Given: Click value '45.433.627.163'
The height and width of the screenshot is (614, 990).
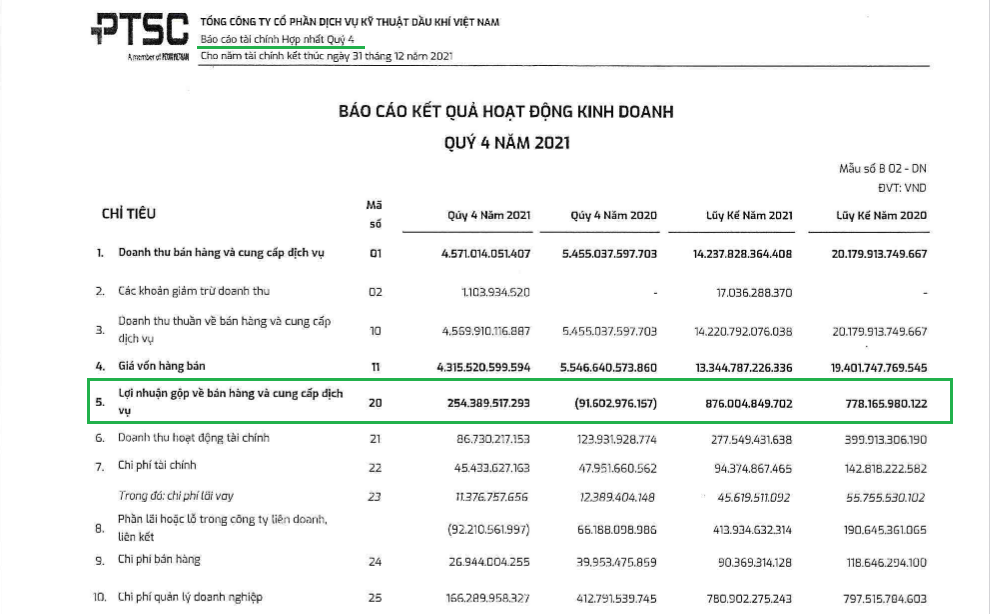Looking at the screenshot, I should coord(492,468).
